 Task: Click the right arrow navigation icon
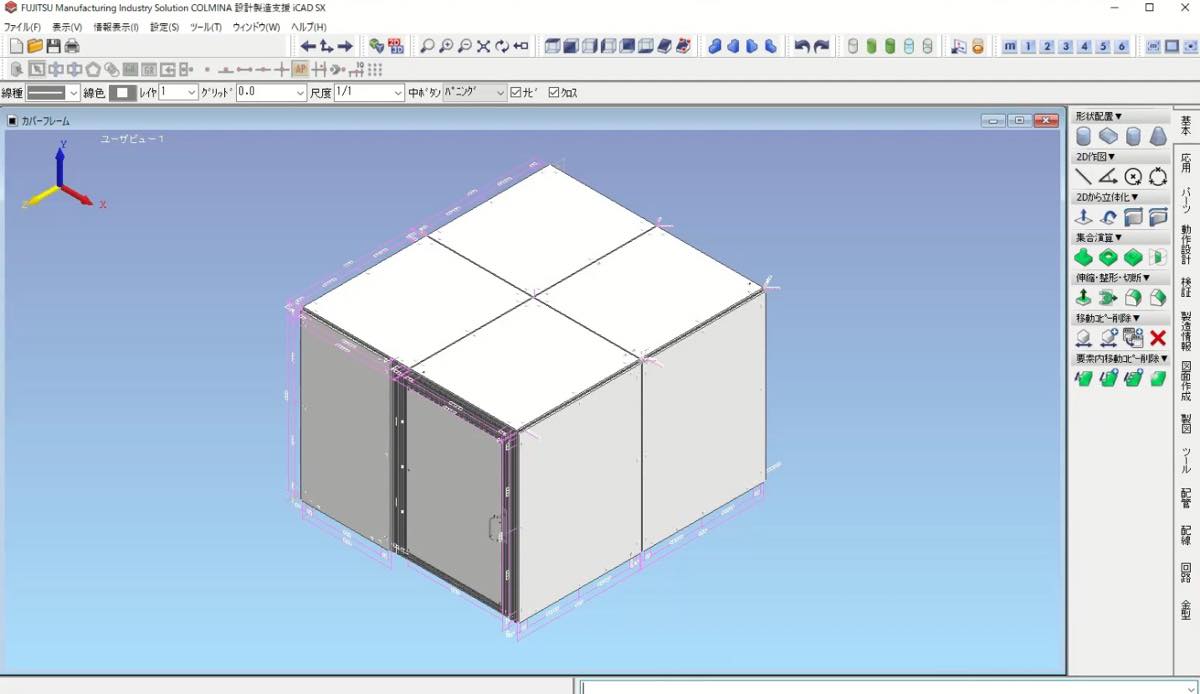pyautogui.click(x=345, y=46)
